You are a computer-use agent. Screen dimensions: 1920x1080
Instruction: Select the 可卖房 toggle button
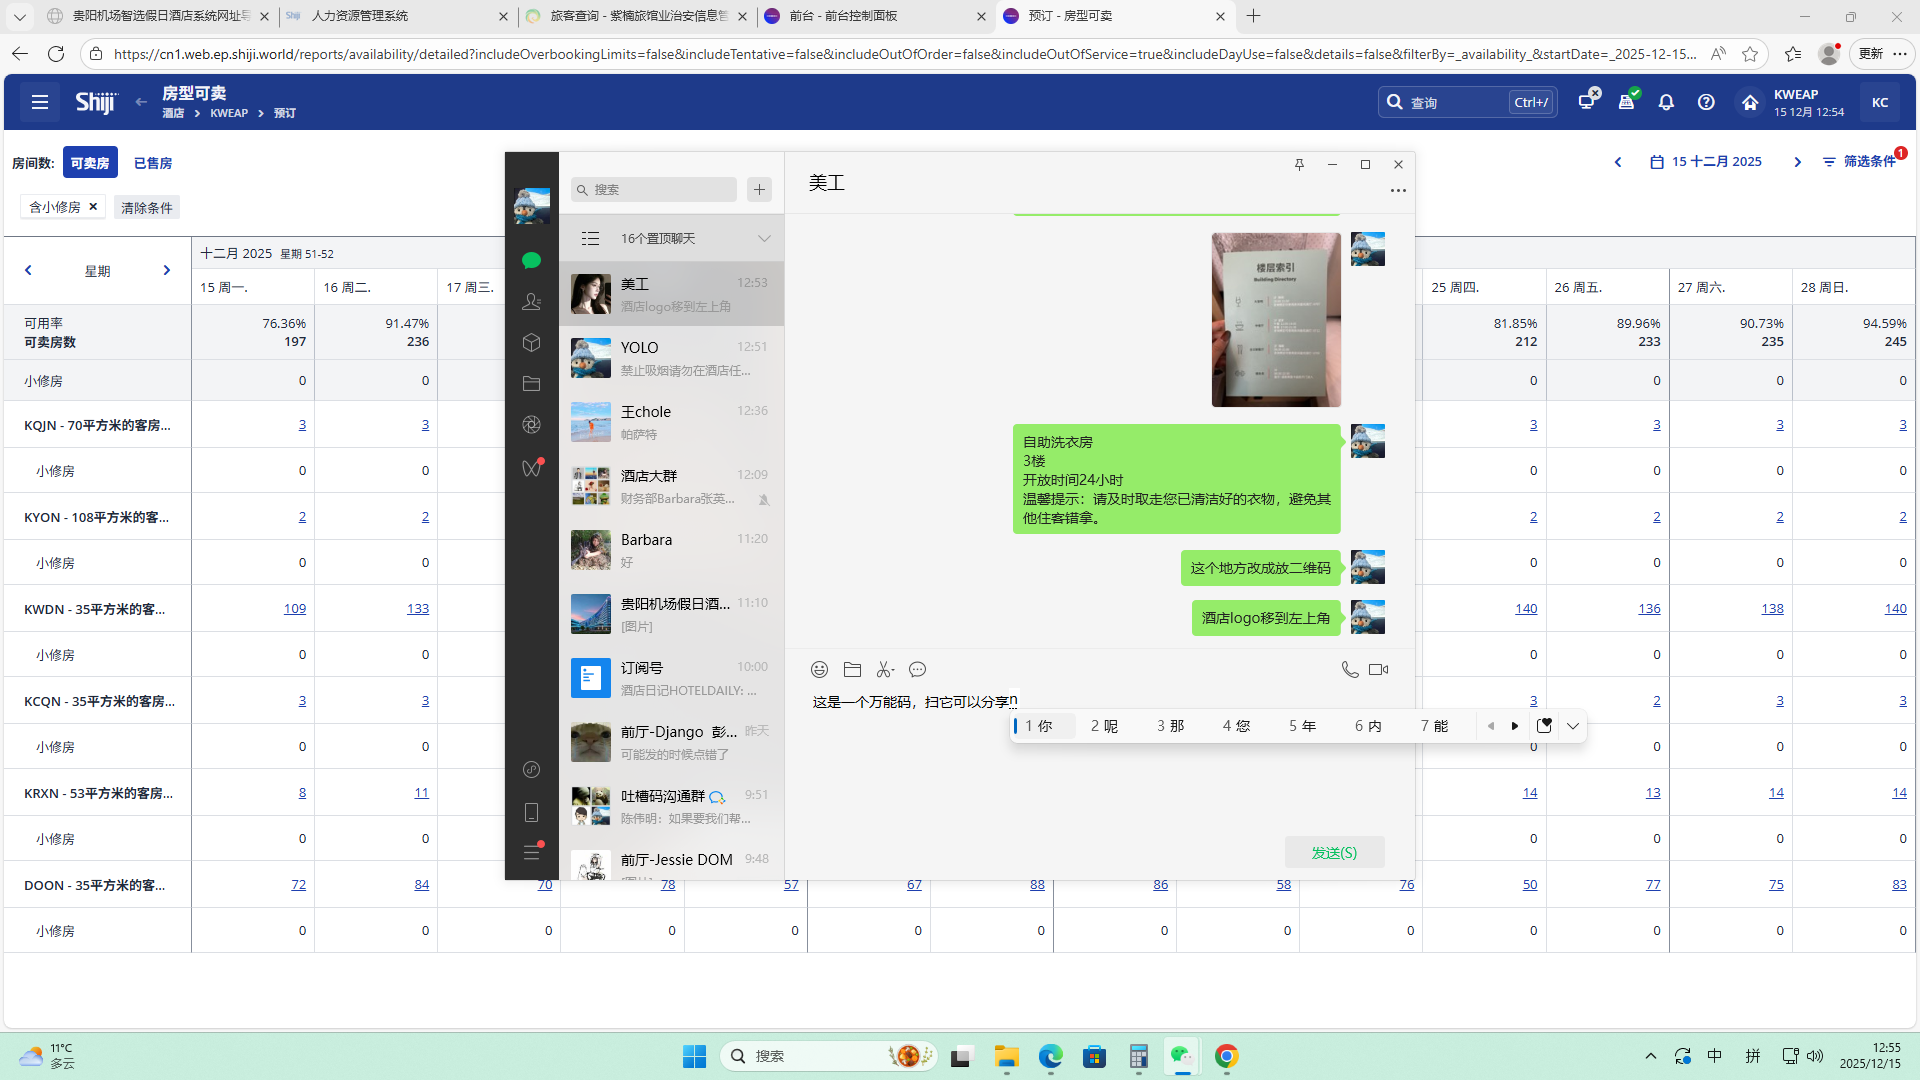pyautogui.click(x=90, y=163)
